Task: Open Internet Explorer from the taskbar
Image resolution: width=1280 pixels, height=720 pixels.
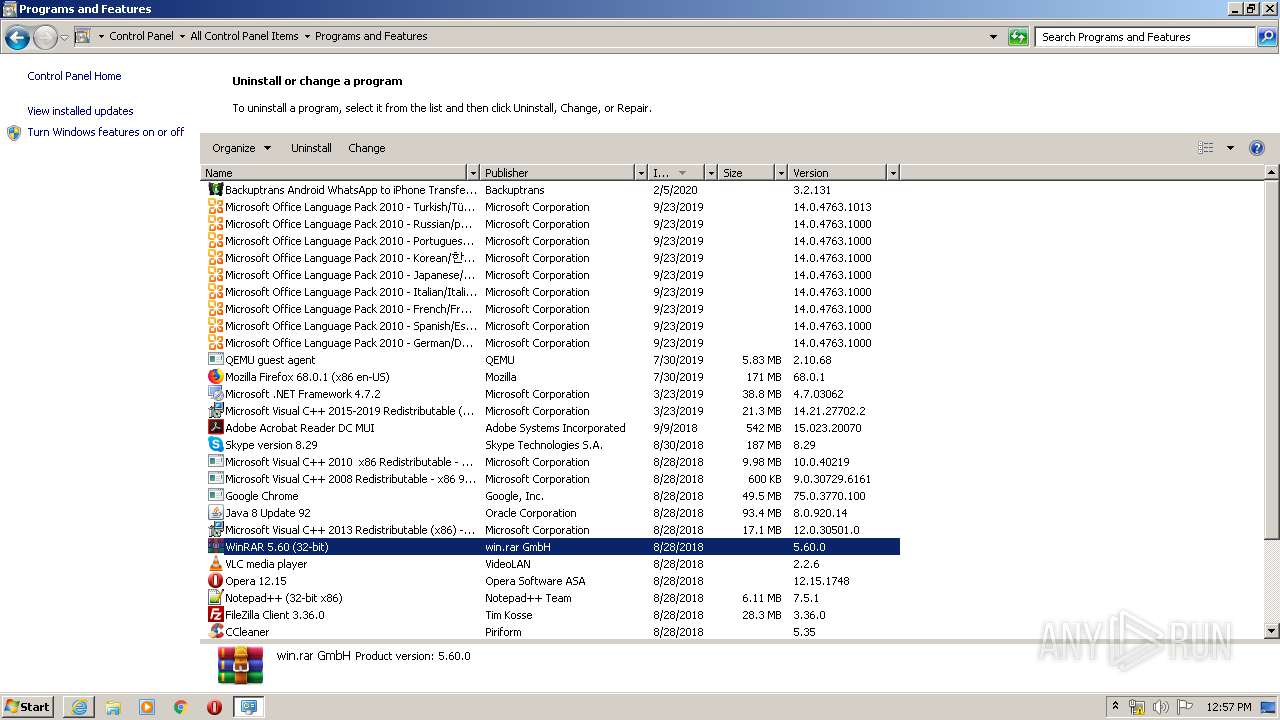Action: coord(79,707)
